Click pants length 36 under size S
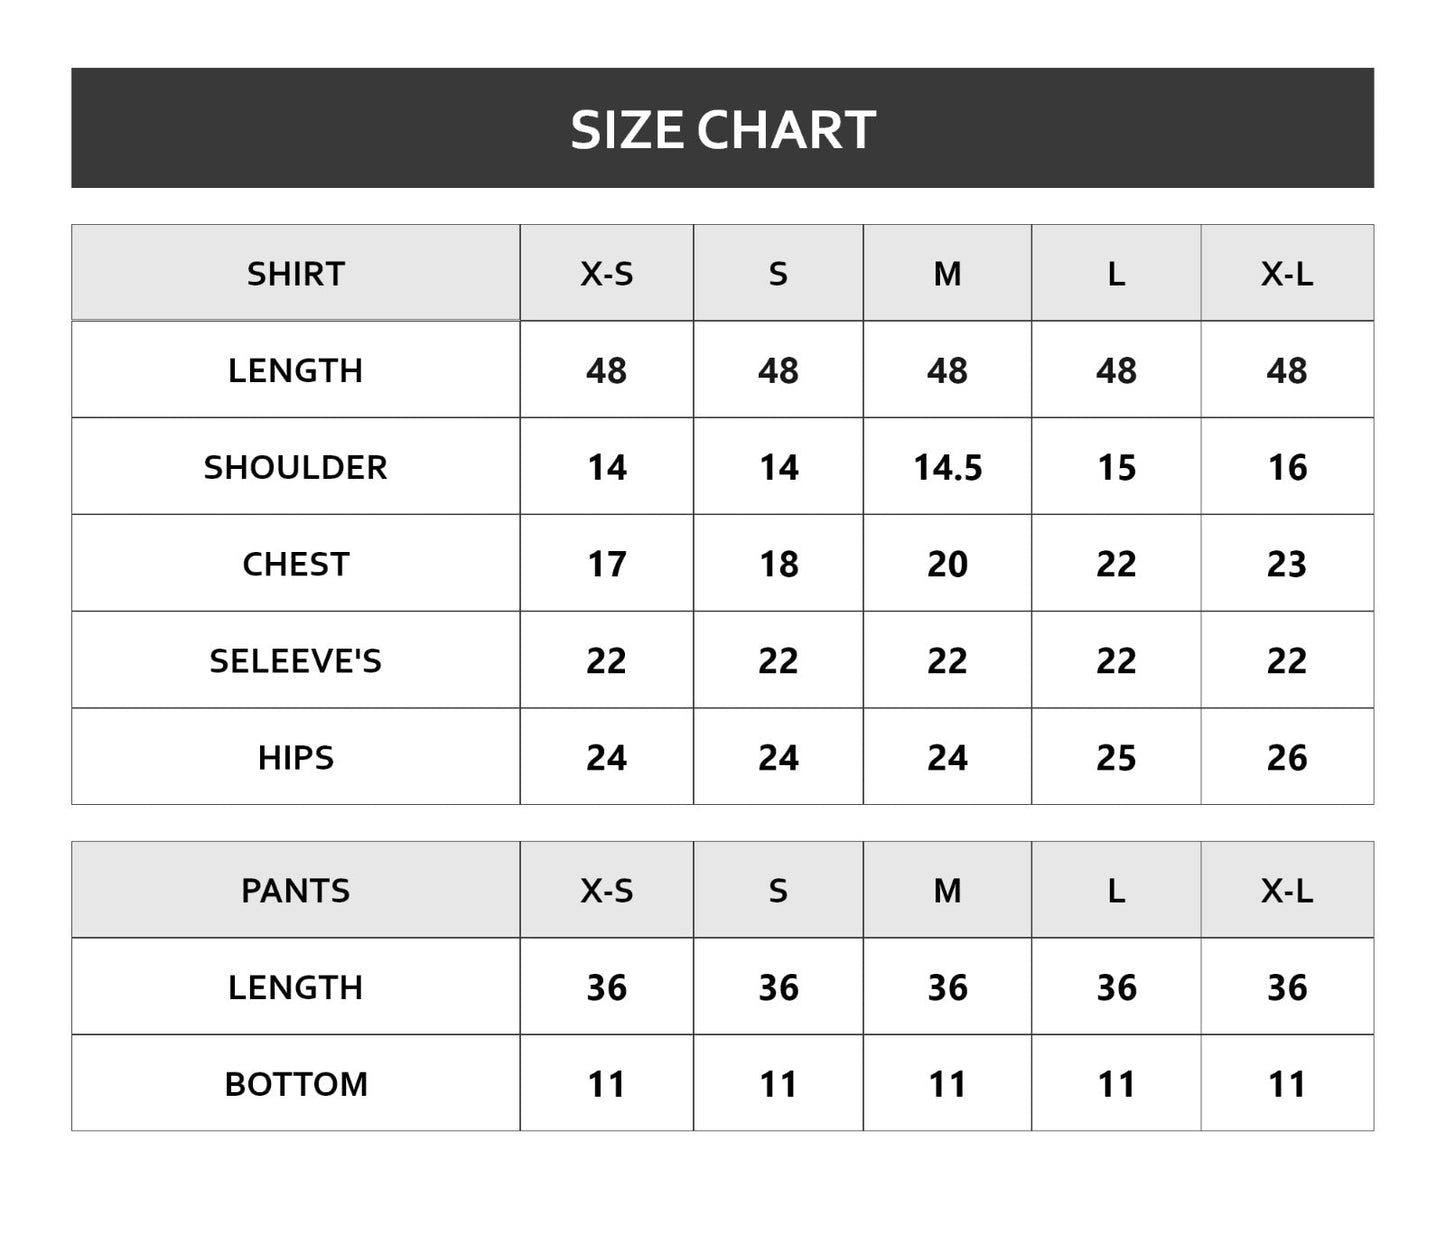This screenshot has width=1445, height=1244. point(778,987)
